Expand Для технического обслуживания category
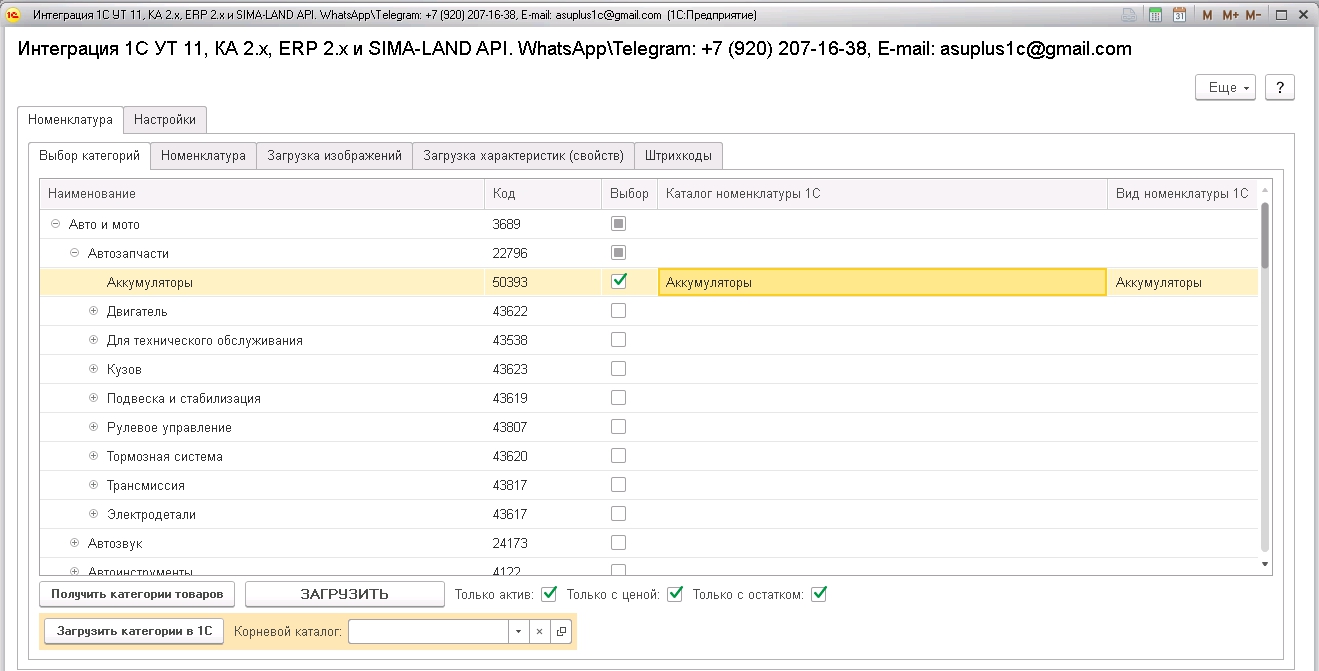The width and height of the screenshot is (1319, 671). click(x=94, y=341)
